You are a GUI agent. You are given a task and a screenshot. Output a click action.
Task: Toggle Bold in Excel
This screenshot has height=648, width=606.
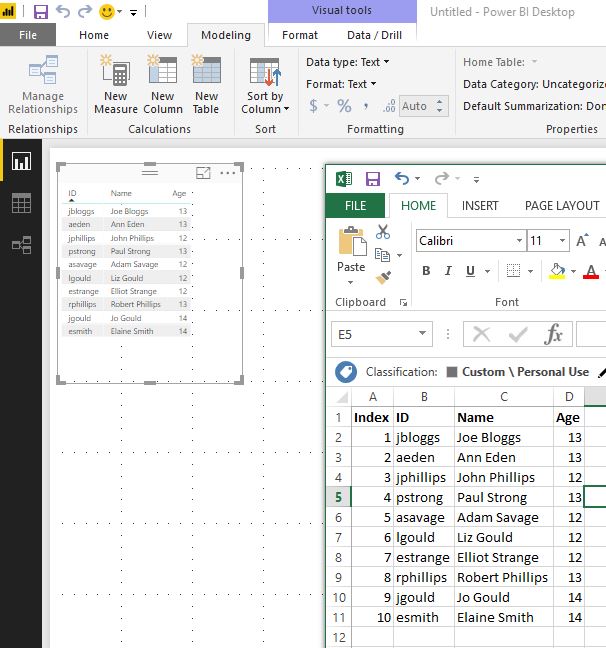(x=426, y=271)
